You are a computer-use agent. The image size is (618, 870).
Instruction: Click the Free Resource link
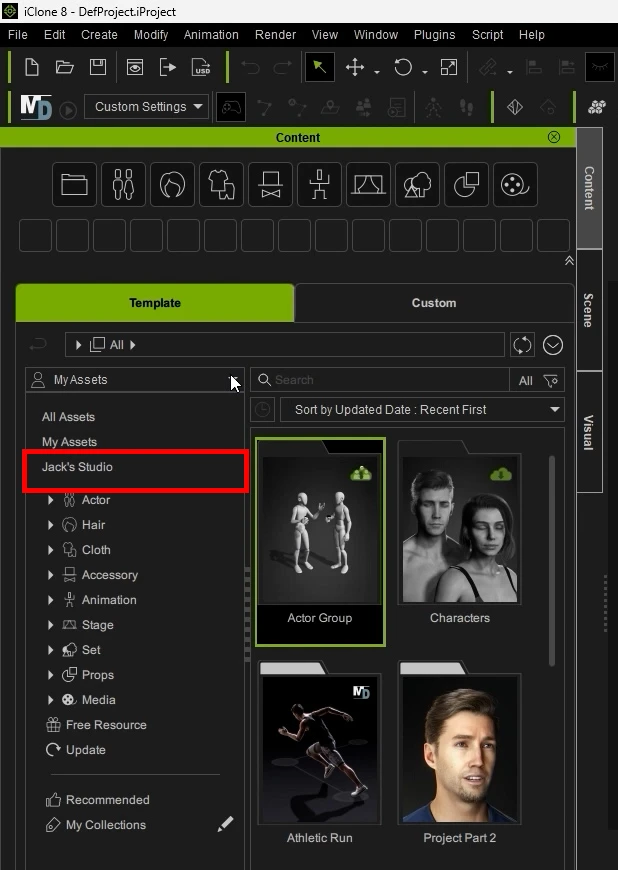106,725
